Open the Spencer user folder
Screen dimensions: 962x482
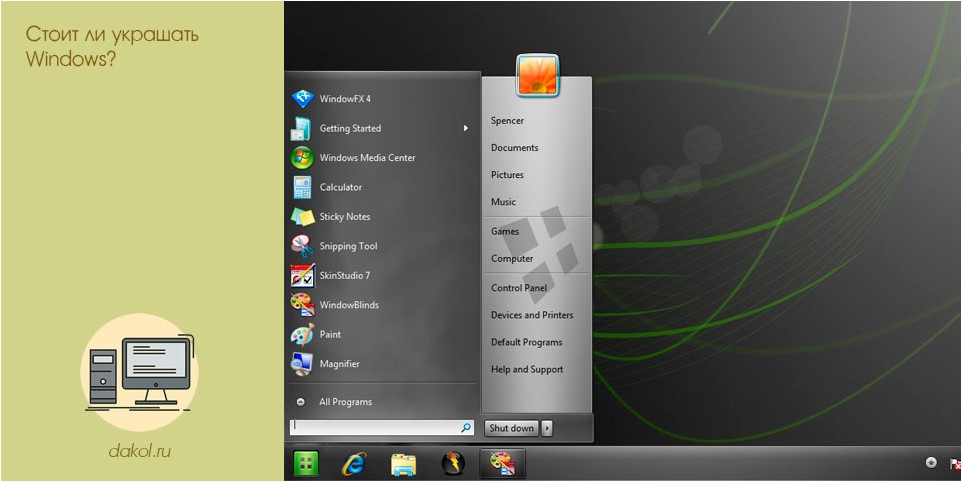tap(507, 121)
